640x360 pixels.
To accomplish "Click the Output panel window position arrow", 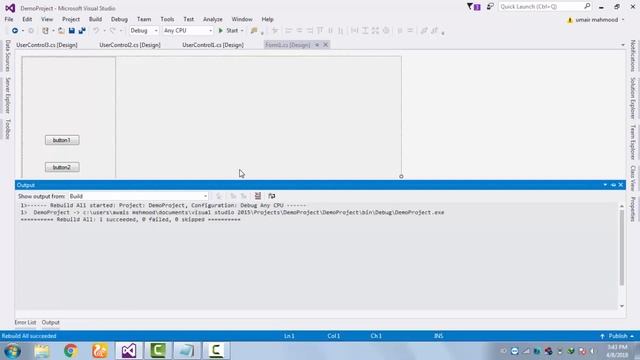I will click(x=605, y=185).
